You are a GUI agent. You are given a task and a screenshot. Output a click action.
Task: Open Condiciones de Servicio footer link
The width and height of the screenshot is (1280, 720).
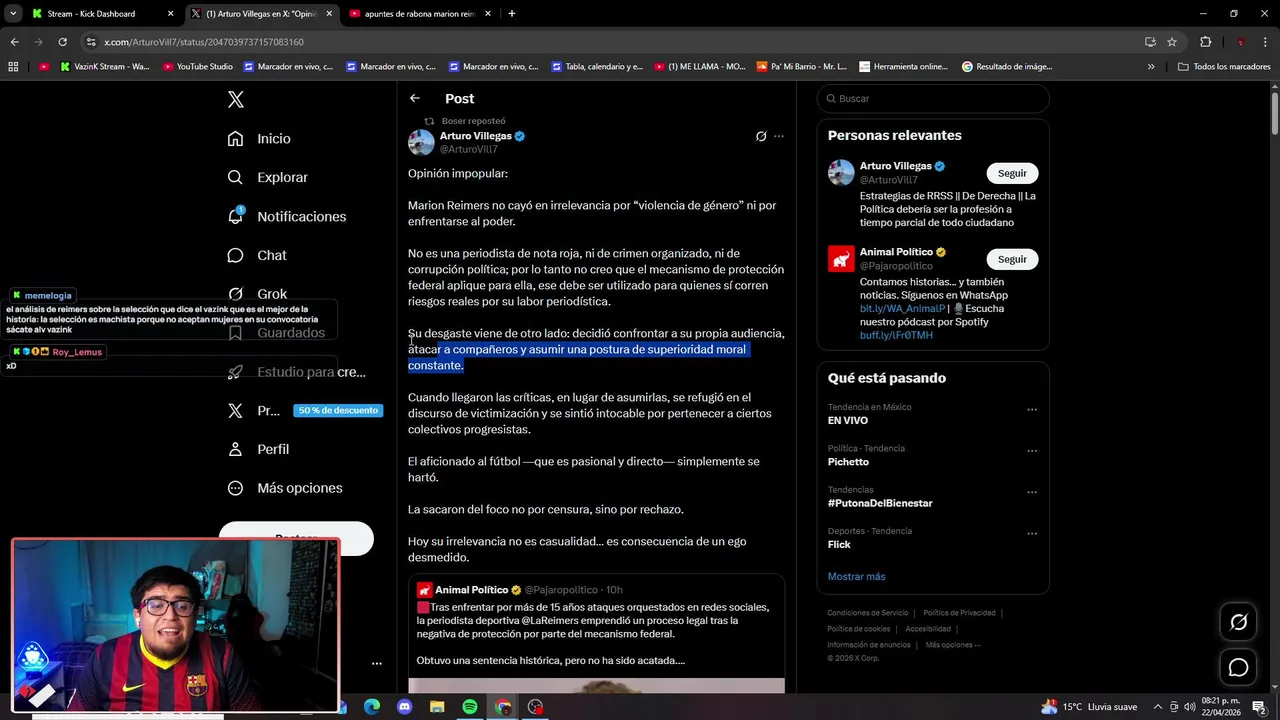click(867, 613)
